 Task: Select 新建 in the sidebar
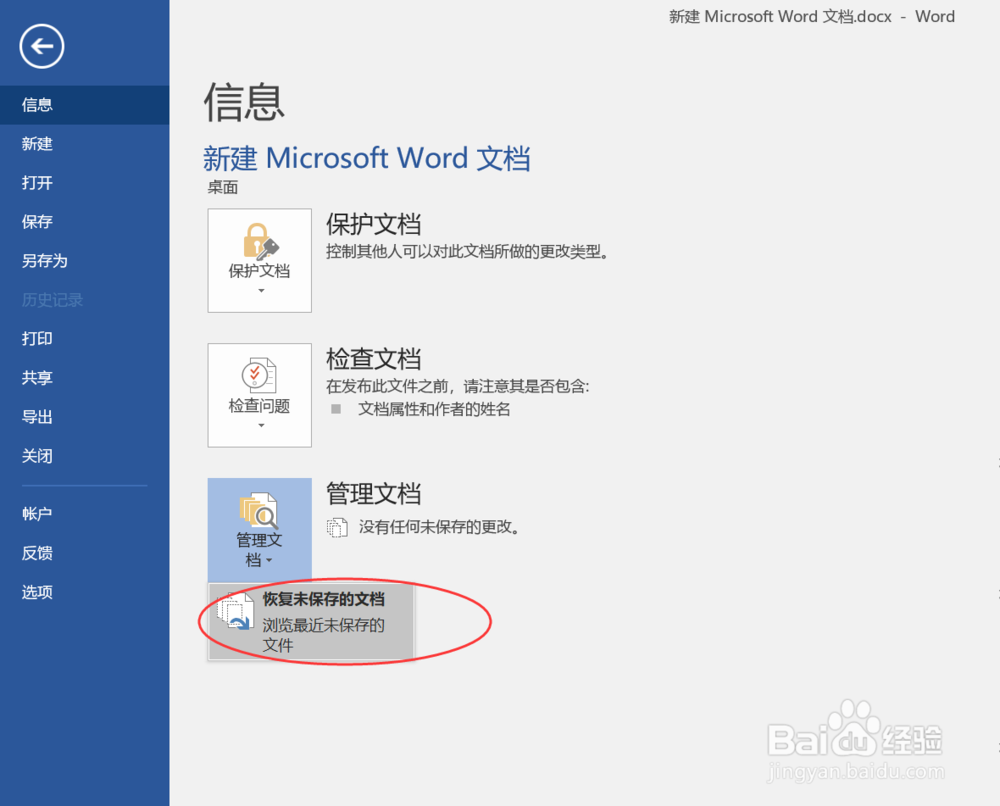click(x=85, y=143)
